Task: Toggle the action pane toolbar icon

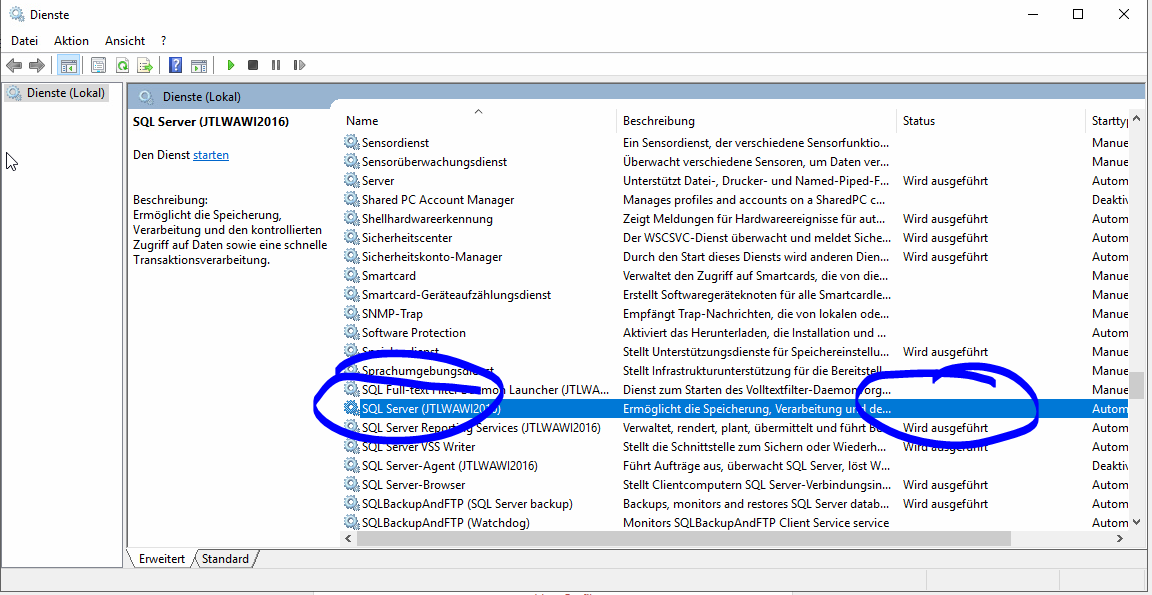Action: point(198,65)
